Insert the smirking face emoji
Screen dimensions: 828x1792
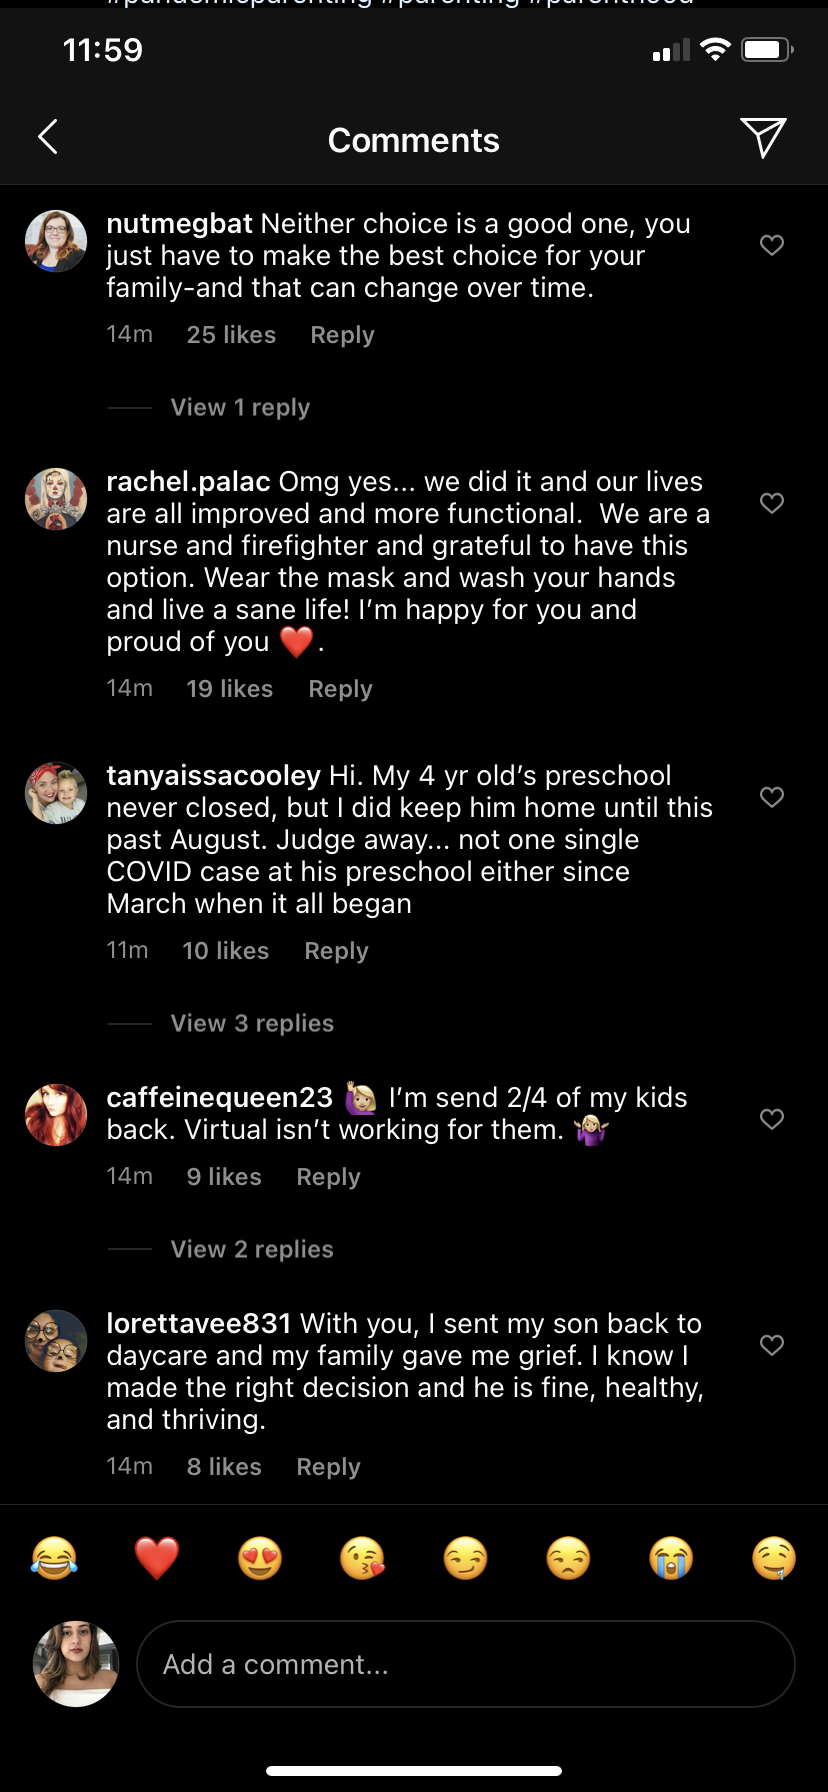click(466, 1558)
